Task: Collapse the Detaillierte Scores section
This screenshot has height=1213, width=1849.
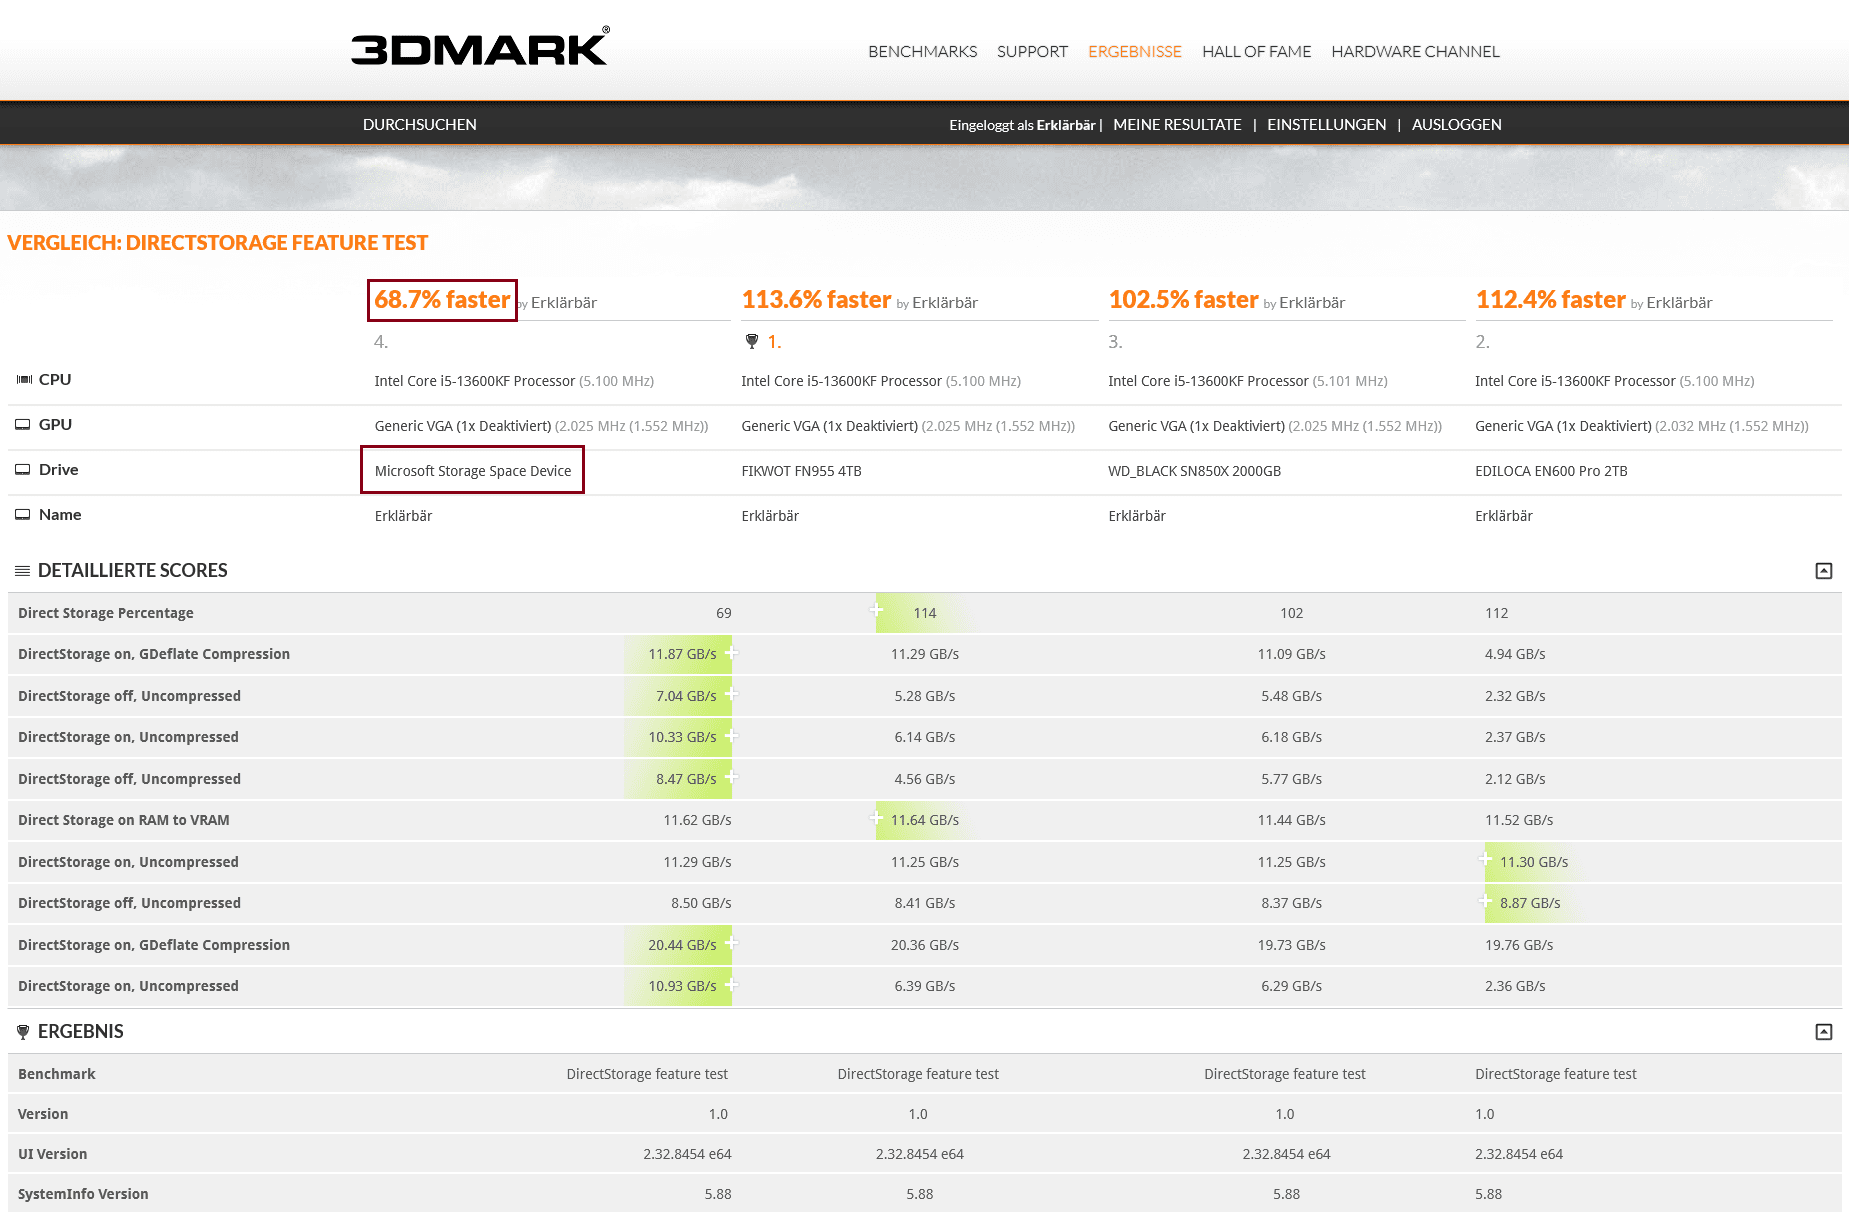Action: coord(1824,571)
